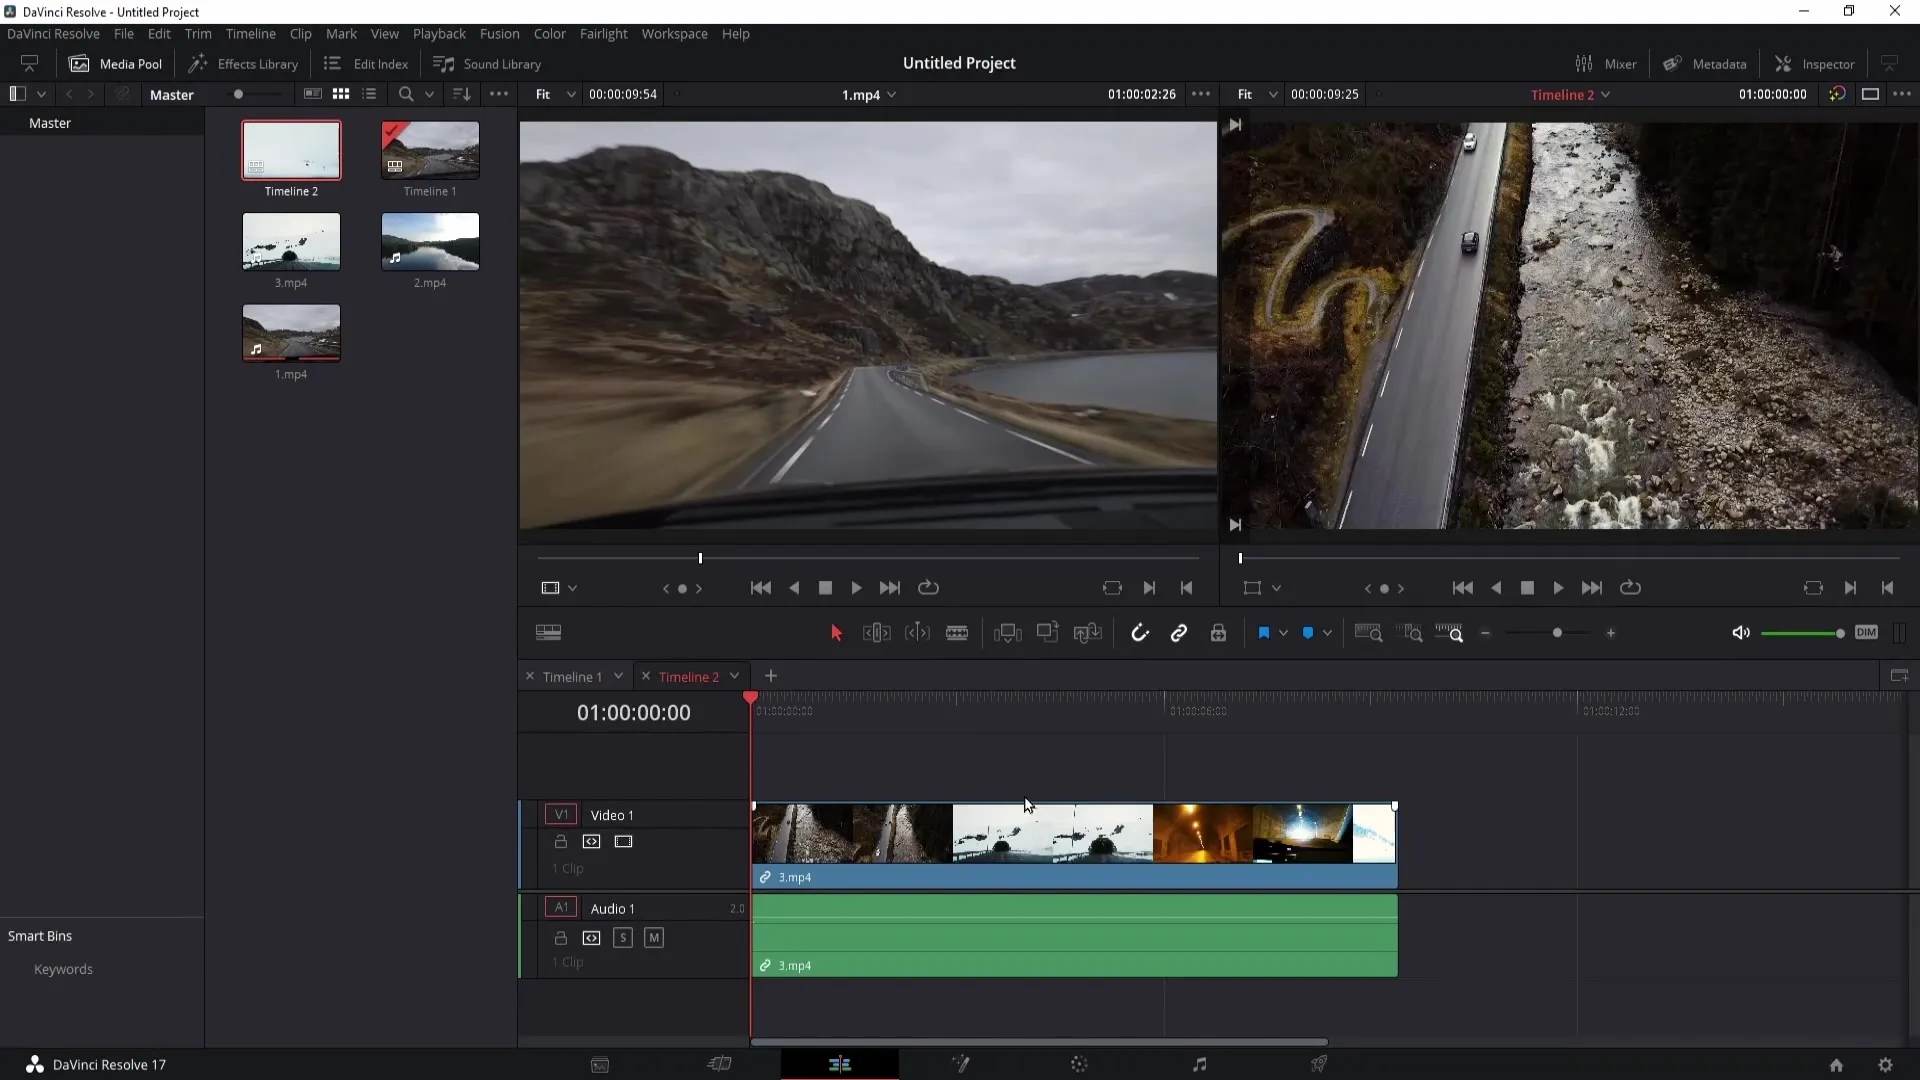The height and width of the screenshot is (1080, 1920).
Task: Open the Deliver page rocket icon
Action: (1319, 1065)
